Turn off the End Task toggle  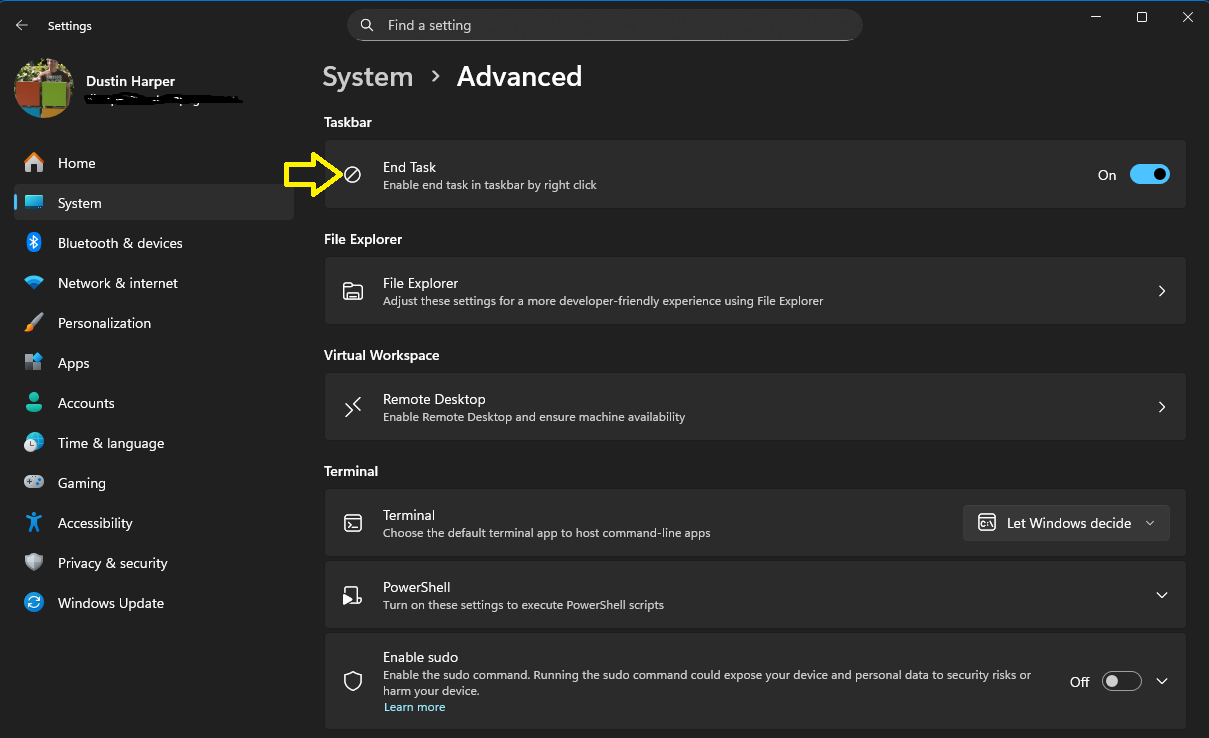pyautogui.click(x=1149, y=175)
